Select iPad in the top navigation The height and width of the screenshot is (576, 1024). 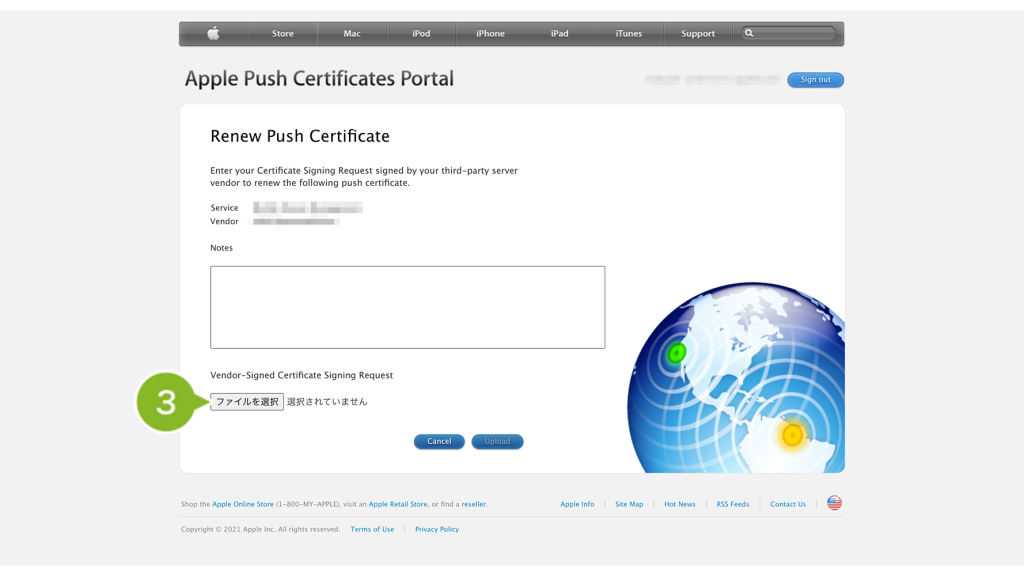(x=559, y=34)
